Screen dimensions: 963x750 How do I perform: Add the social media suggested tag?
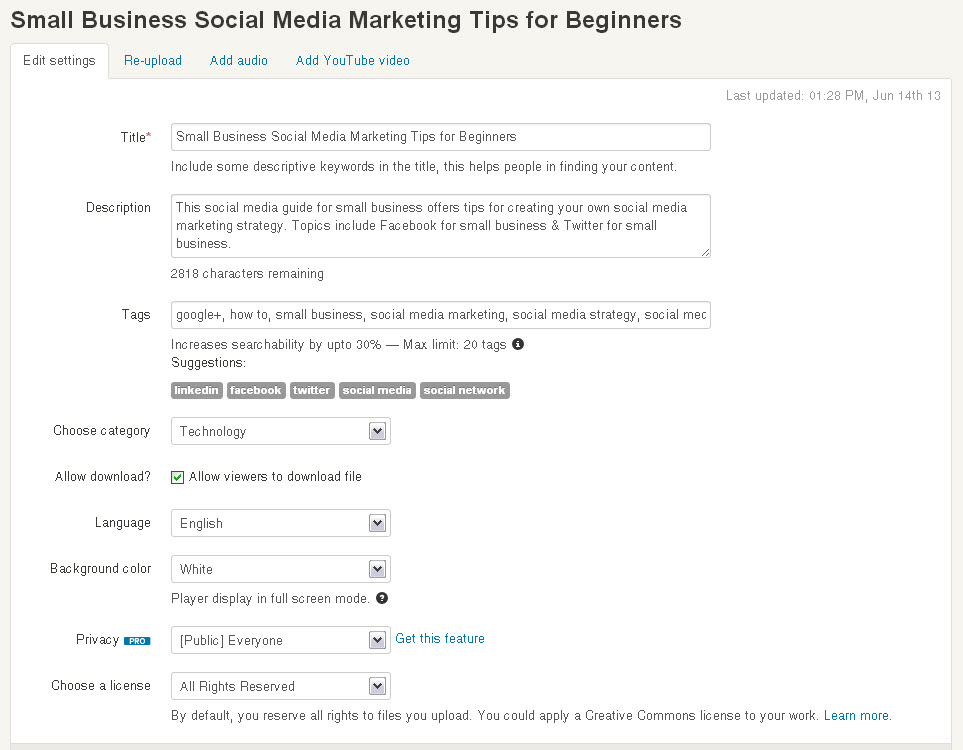point(377,391)
